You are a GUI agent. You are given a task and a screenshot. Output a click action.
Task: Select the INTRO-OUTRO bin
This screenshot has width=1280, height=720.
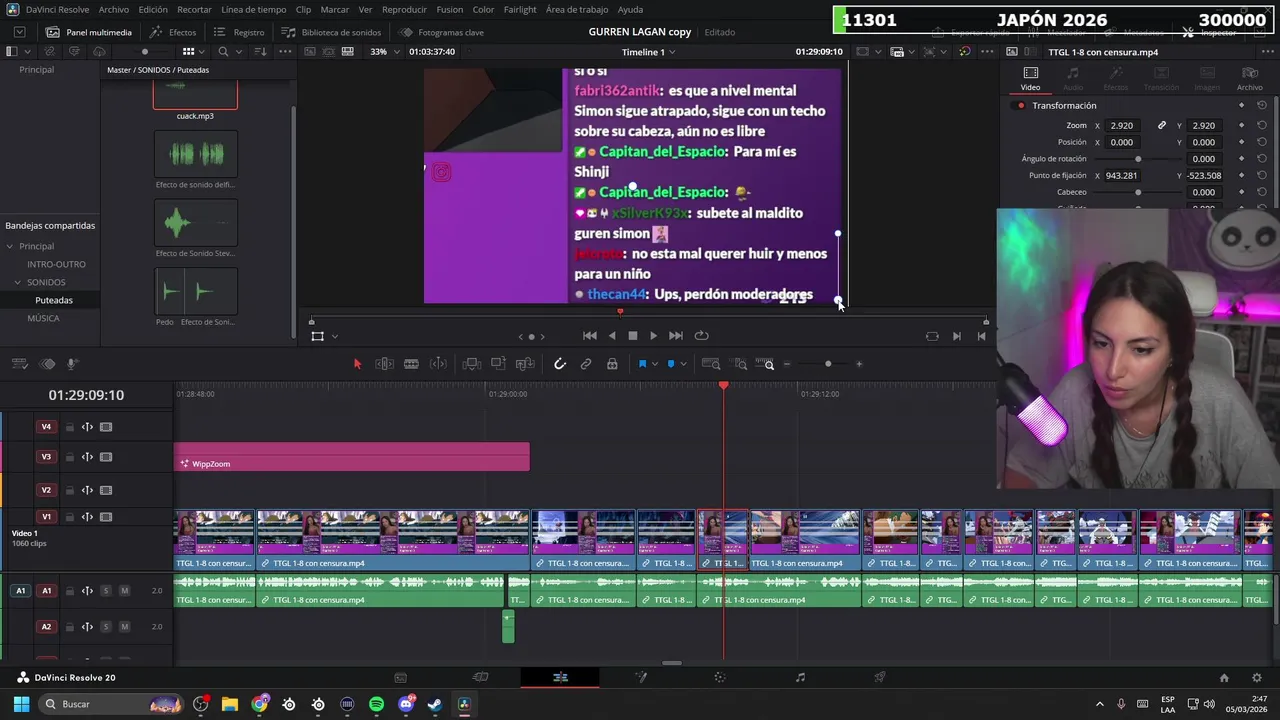click(x=56, y=264)
